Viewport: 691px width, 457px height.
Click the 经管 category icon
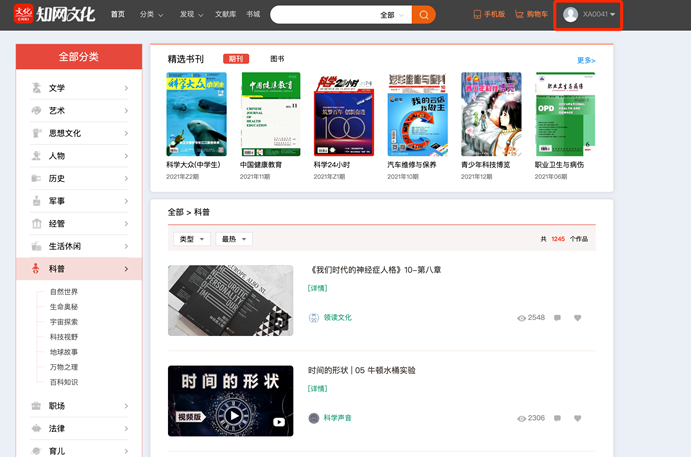[x=37, y=223]
